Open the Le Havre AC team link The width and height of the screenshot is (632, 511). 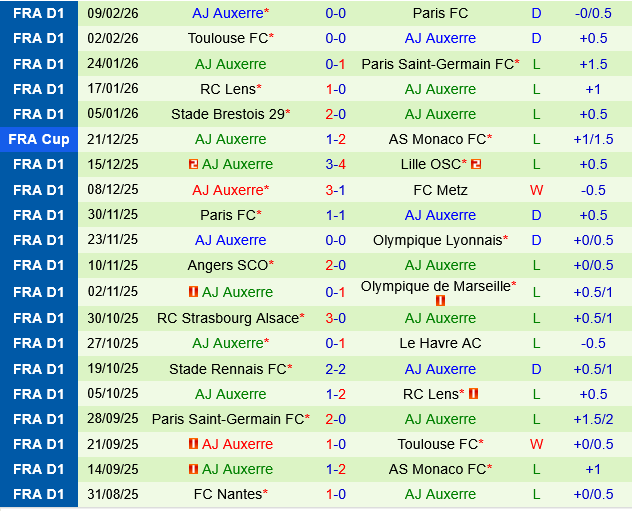click(x=440, y=343)
